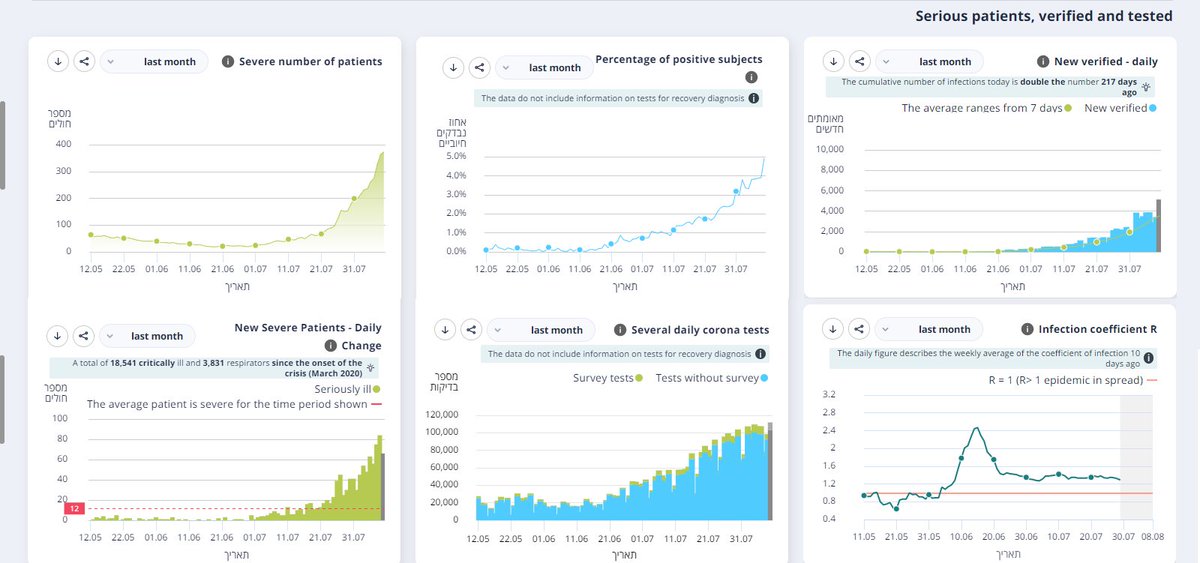Click info icon in corona tests data note
Image resolution: width=1200 pixels, height=563 pixels.
click(x=761, y=354)
